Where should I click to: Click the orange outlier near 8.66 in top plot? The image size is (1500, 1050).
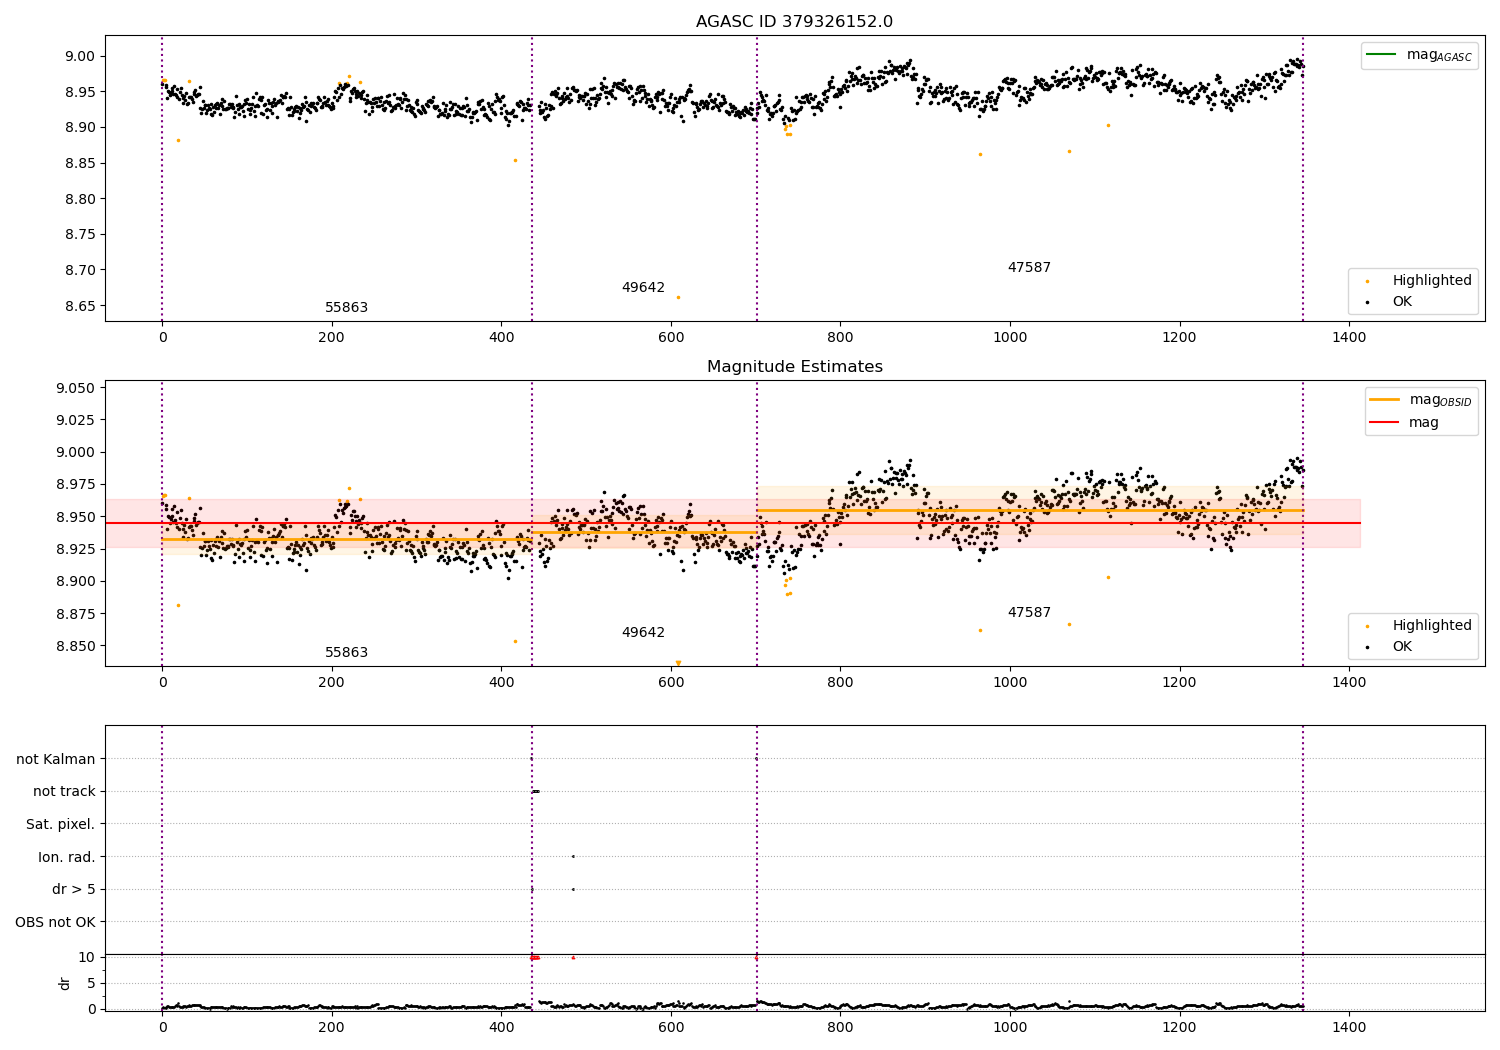click(x=678, y=297)
